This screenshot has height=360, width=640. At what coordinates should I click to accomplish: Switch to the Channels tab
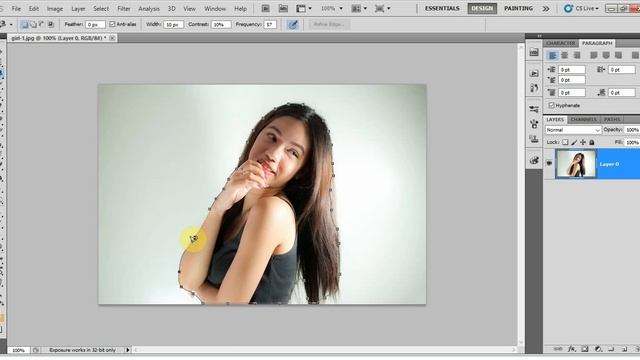[x=583, y=119]
